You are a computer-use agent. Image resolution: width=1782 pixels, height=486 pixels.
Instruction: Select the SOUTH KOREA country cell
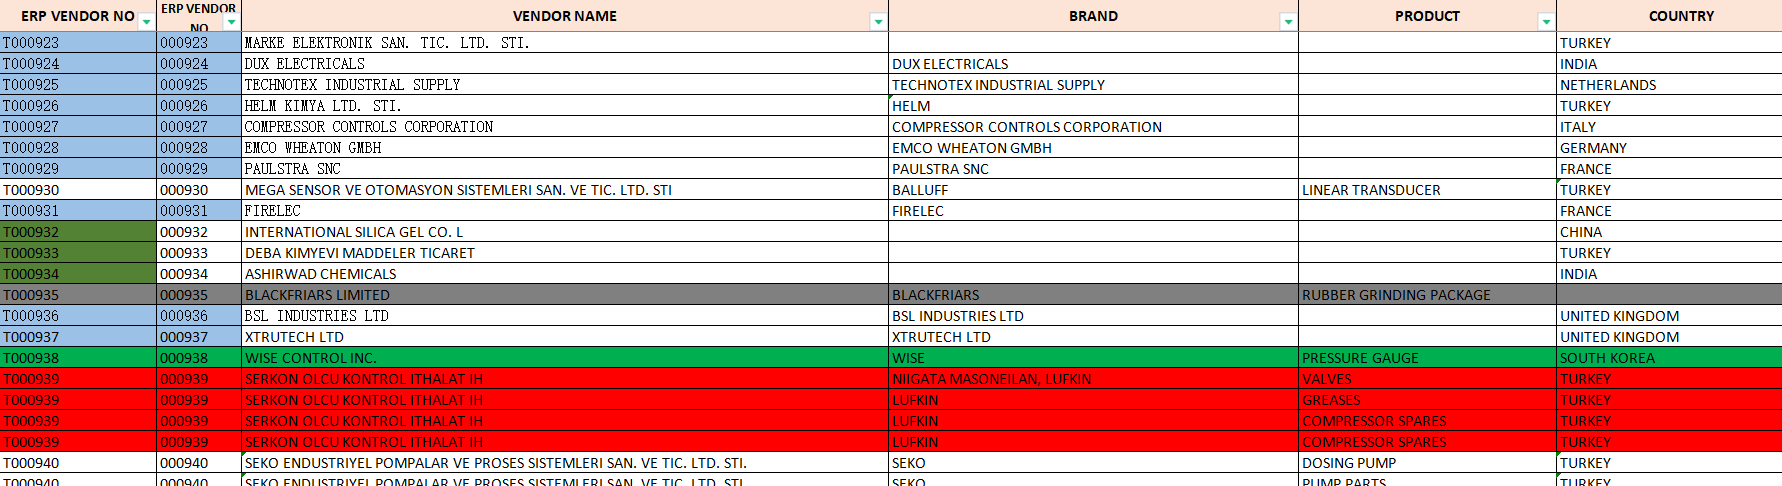pos(1669,358)
